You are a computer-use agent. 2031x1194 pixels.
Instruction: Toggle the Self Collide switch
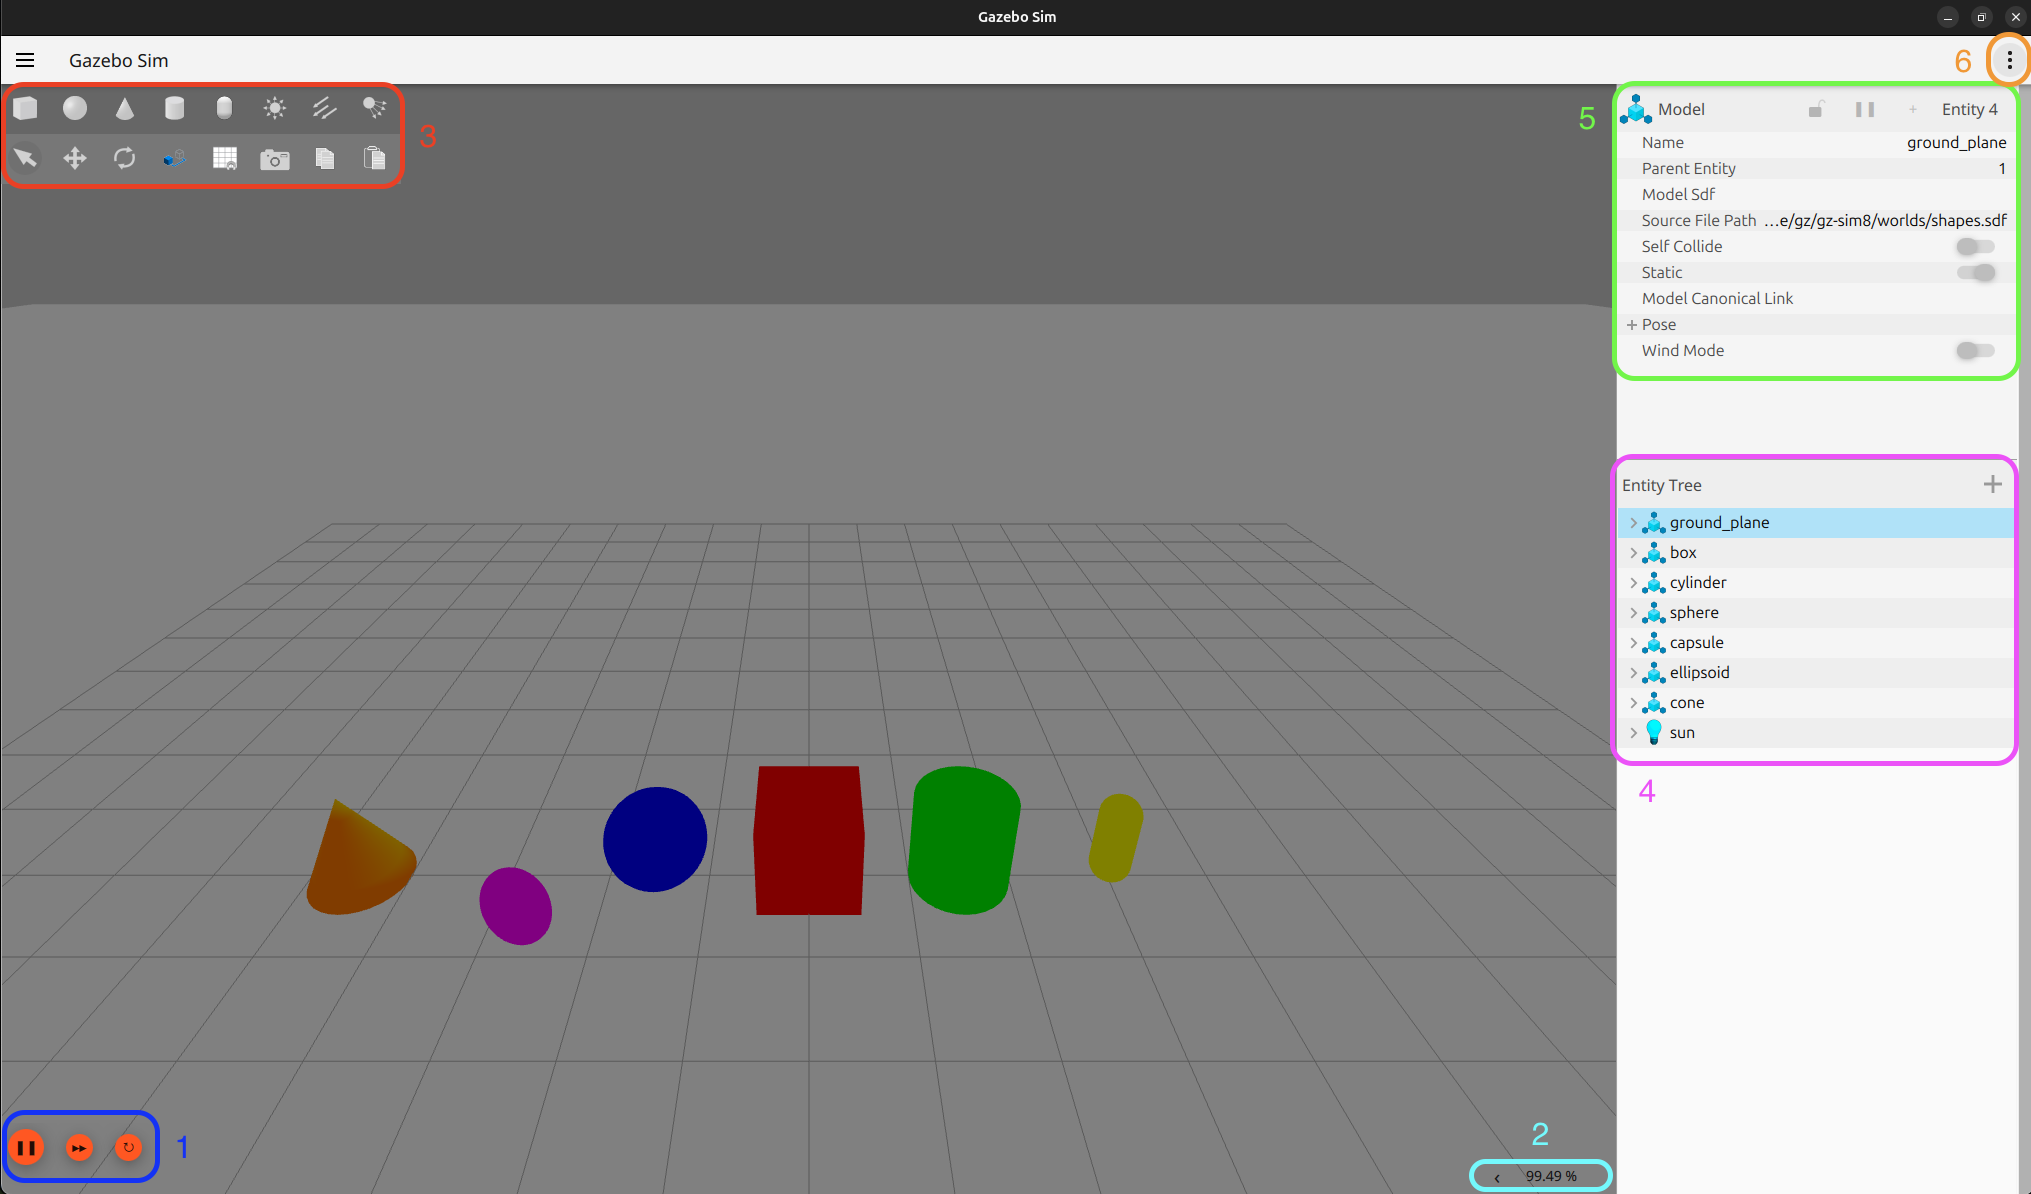(1975, 247)
